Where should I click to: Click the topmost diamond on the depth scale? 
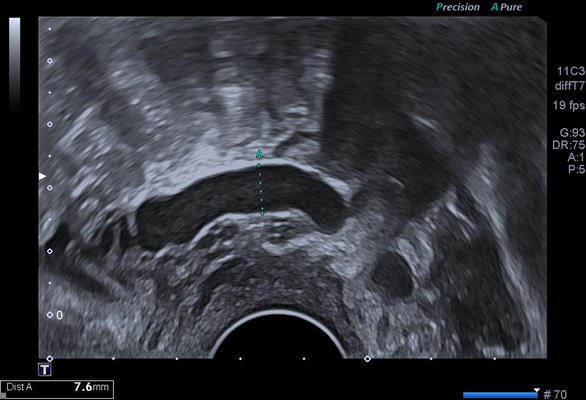coord(50,61)
